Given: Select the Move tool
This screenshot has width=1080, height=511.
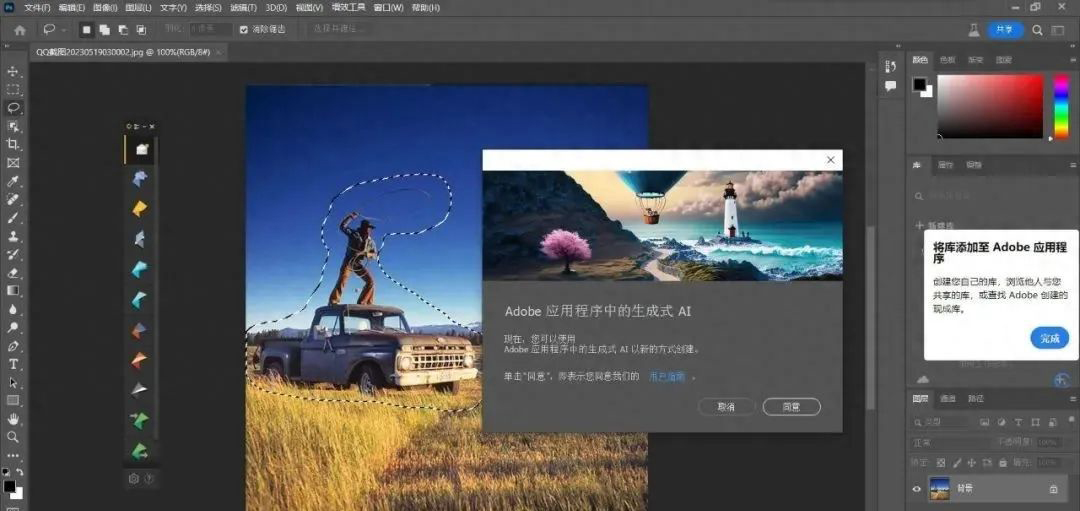Looking at the screenshot, I should click(x=13, y=72).
